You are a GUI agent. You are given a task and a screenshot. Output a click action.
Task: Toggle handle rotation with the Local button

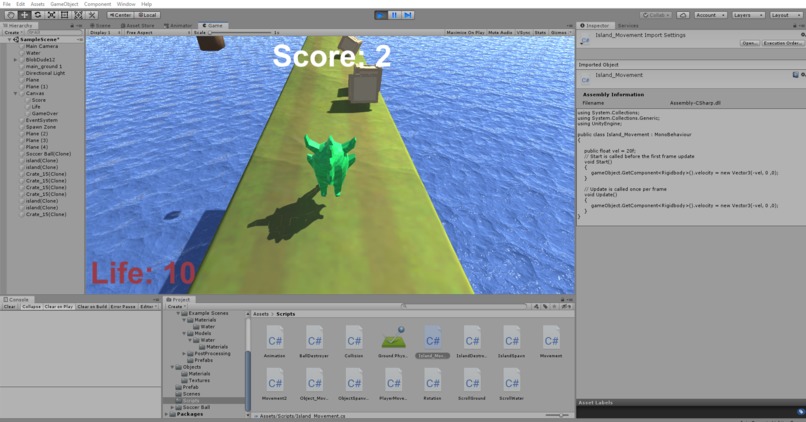point(148,15)
